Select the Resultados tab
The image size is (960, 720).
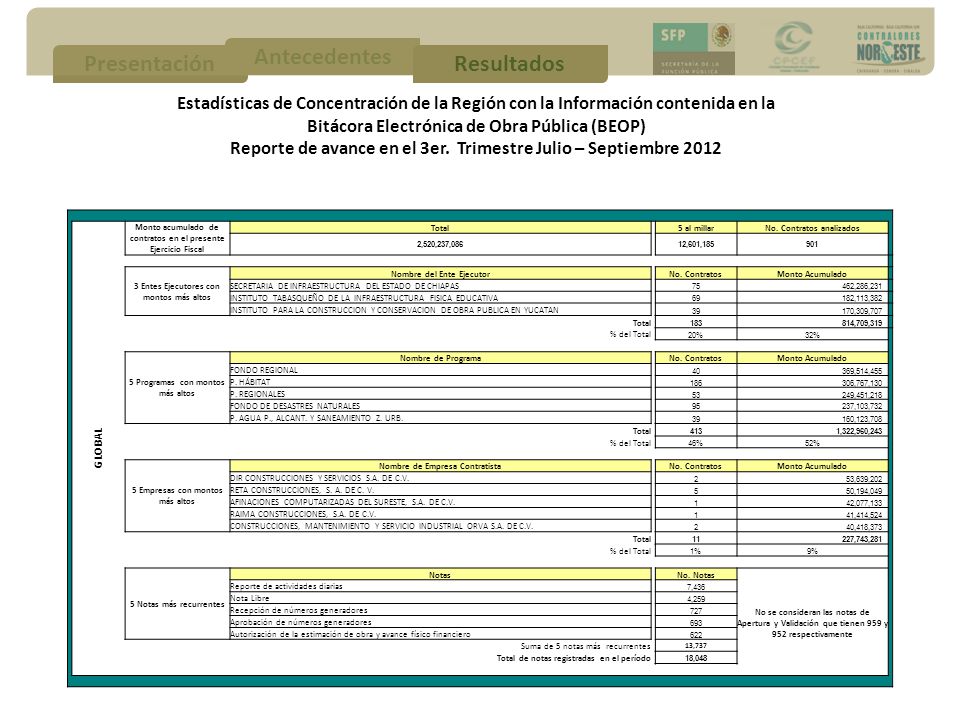[x=509, y=64]
